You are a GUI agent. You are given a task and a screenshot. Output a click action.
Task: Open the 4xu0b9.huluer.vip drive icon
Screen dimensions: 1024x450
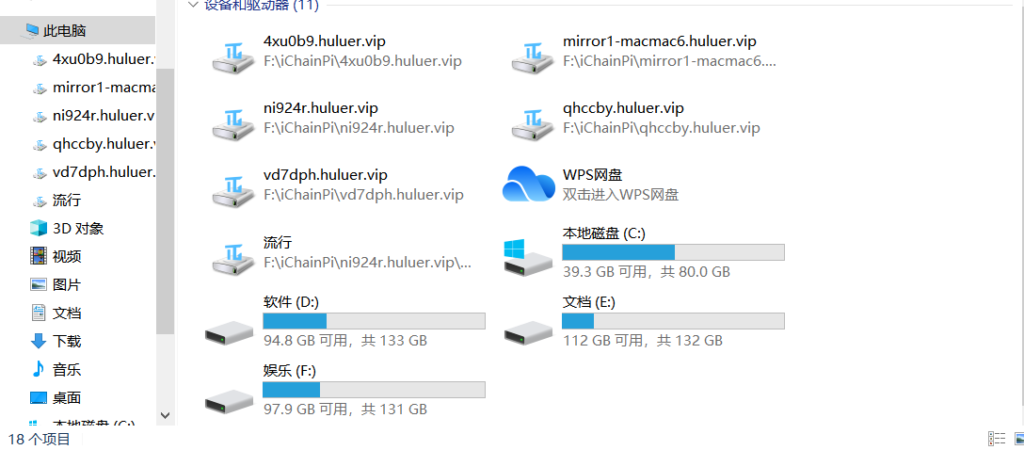click(234, 56)
